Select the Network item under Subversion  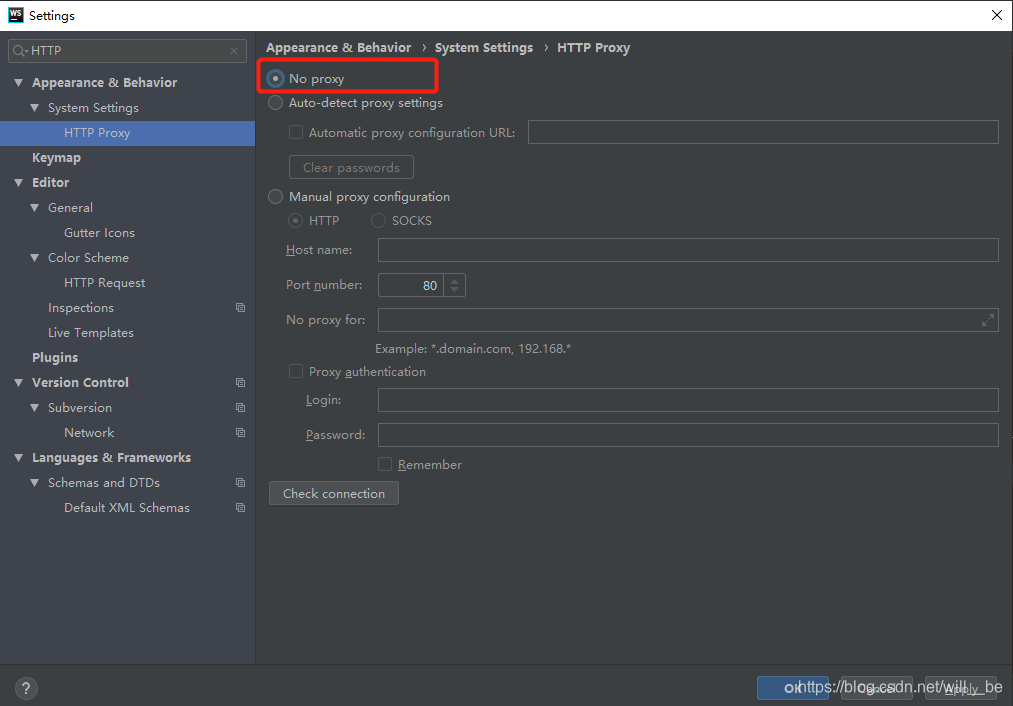click(89, 433)
